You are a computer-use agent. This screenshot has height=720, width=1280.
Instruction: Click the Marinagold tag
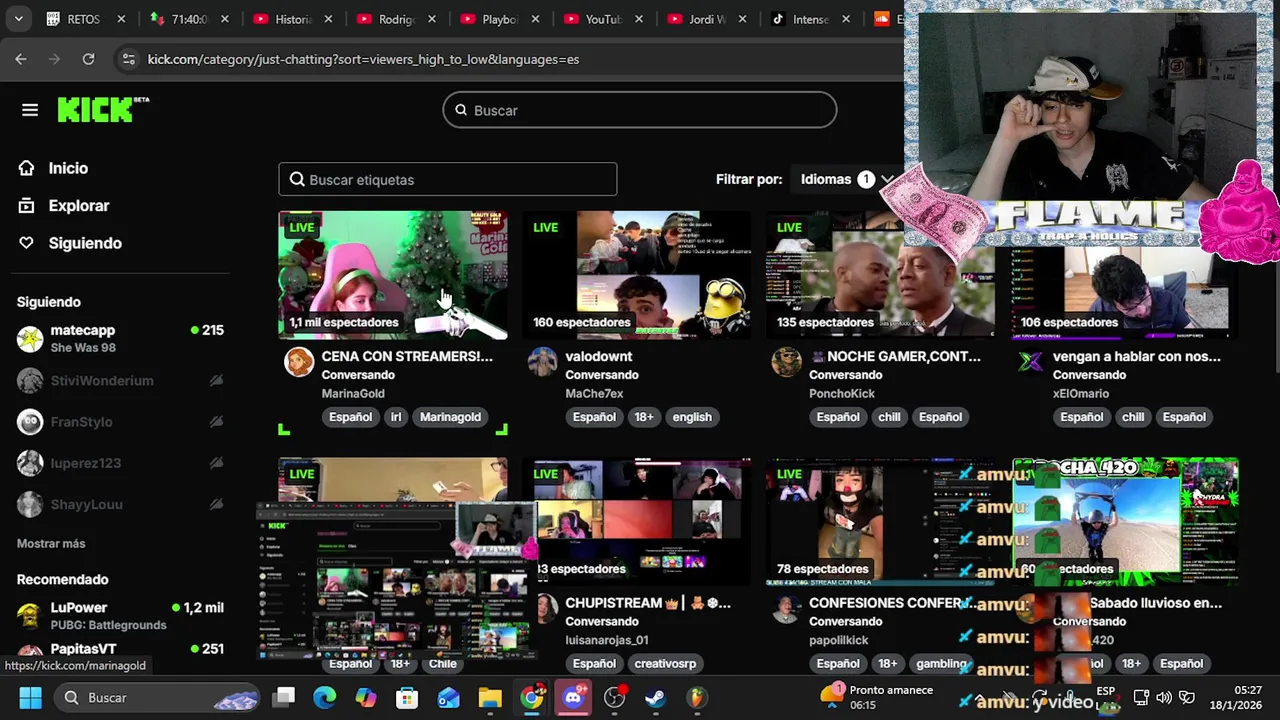click(450, 417)
